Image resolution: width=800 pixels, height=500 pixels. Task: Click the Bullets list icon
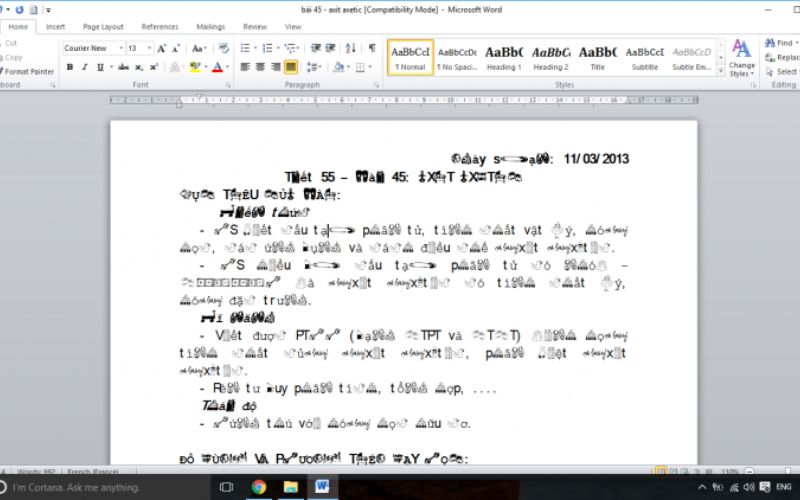[245, 48]
